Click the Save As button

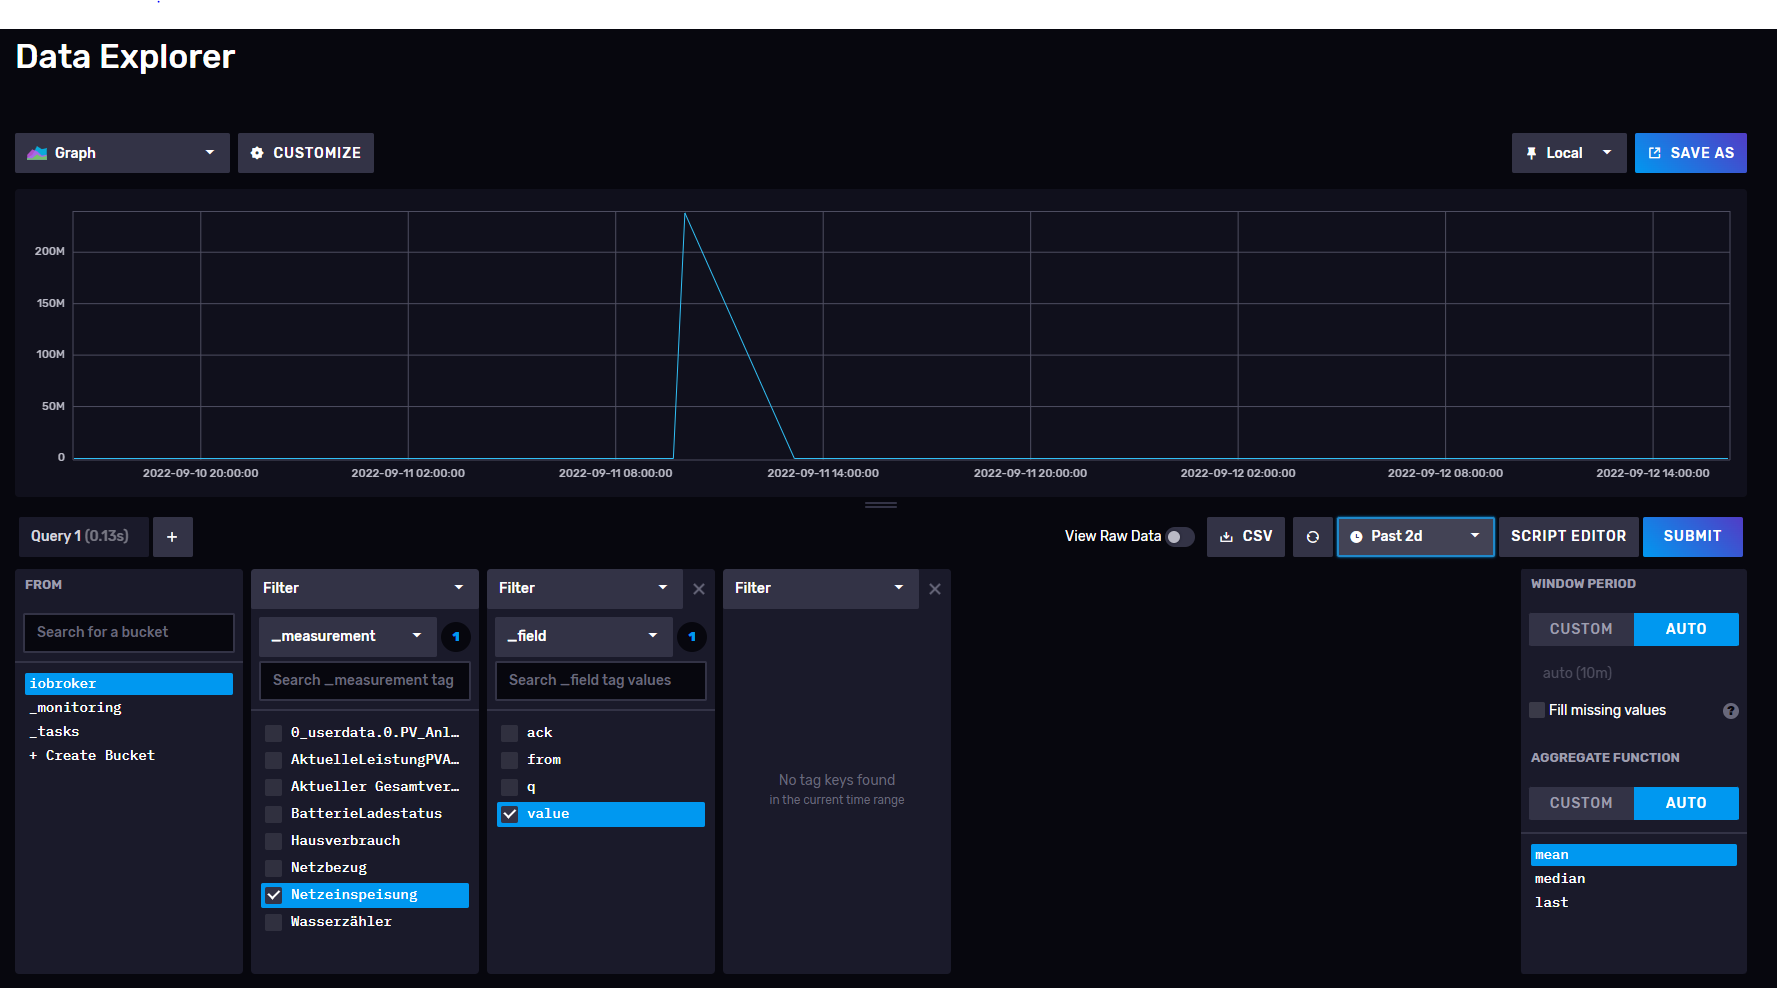[x=1691, y=153]
